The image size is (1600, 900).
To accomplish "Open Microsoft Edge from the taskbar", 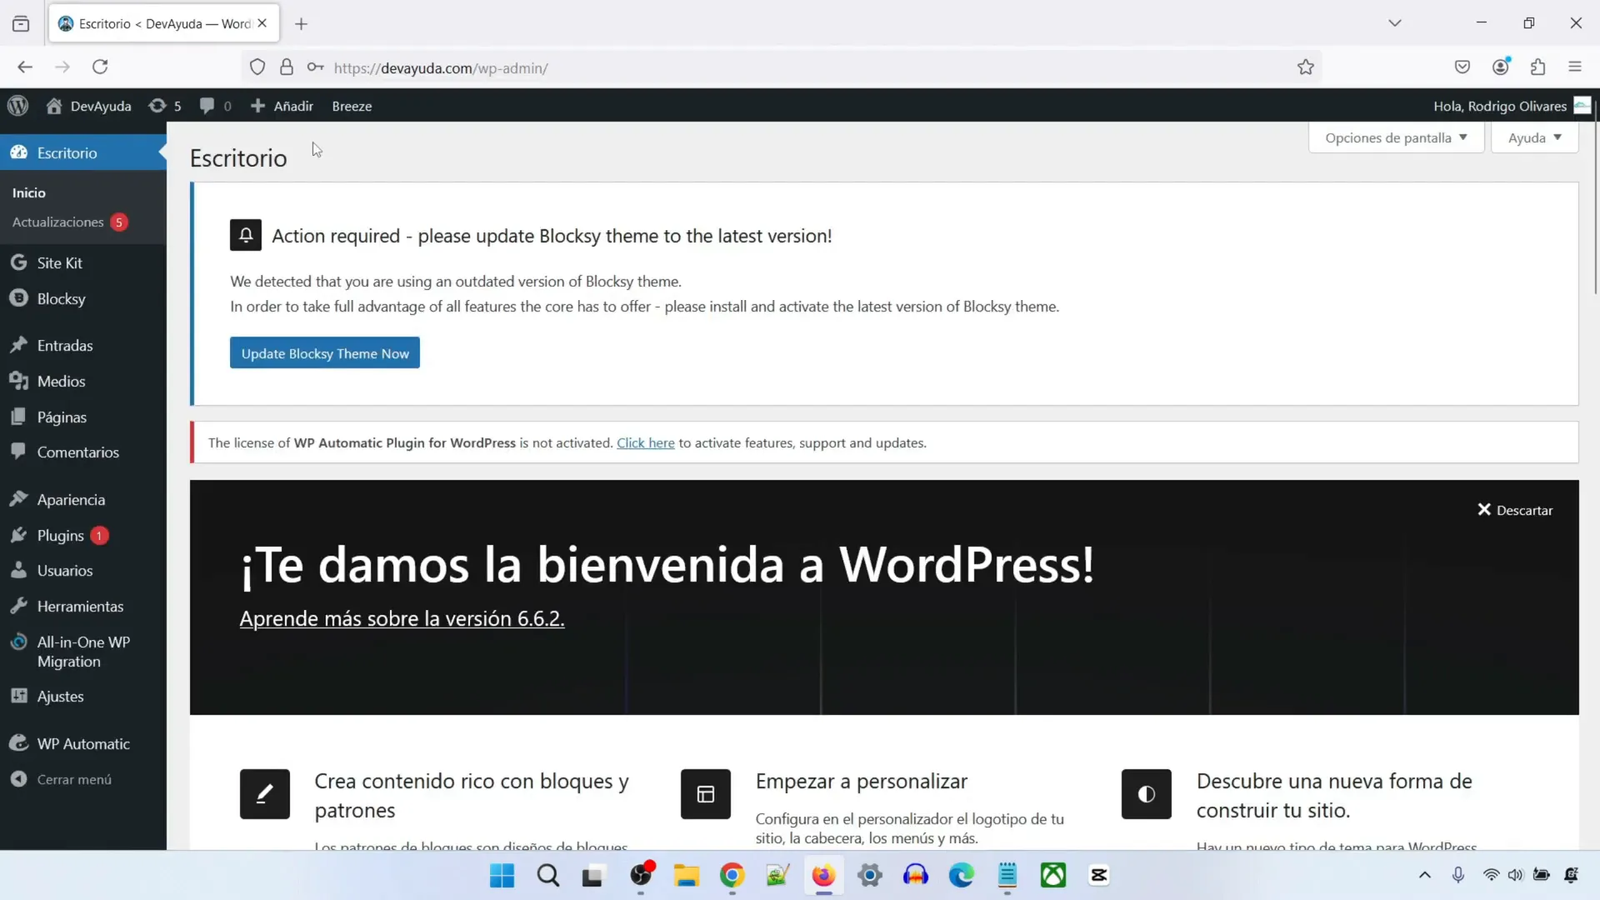I will pyautogui.click(x=960, y=875).
